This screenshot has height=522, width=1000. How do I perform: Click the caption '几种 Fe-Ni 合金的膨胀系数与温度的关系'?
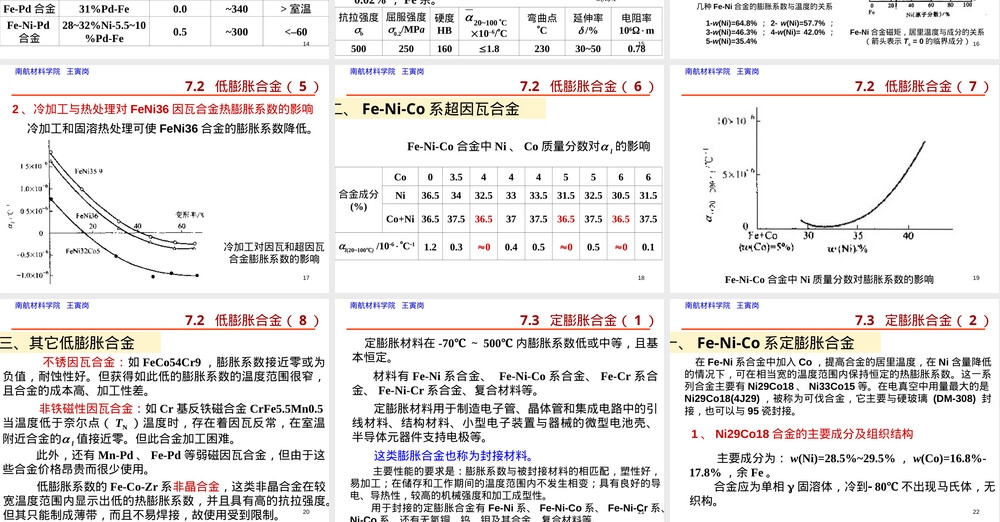click(765, 6)
